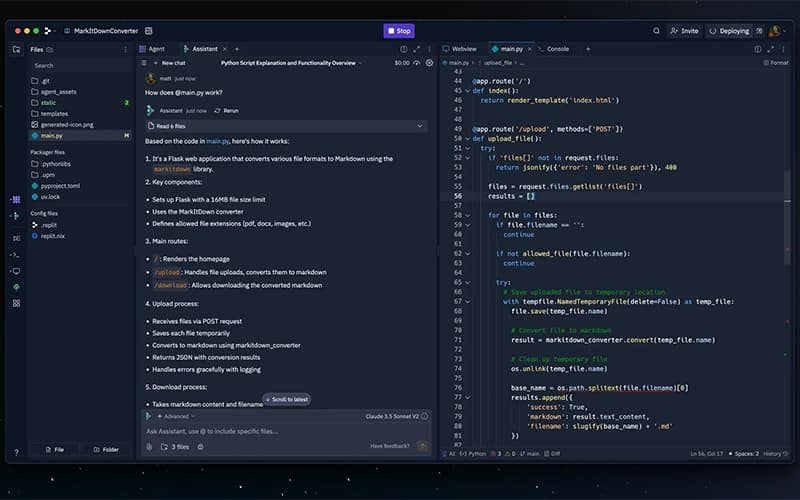Open the Assistant icon in left rail
The image size is (800, 500).
click(16, 216)
